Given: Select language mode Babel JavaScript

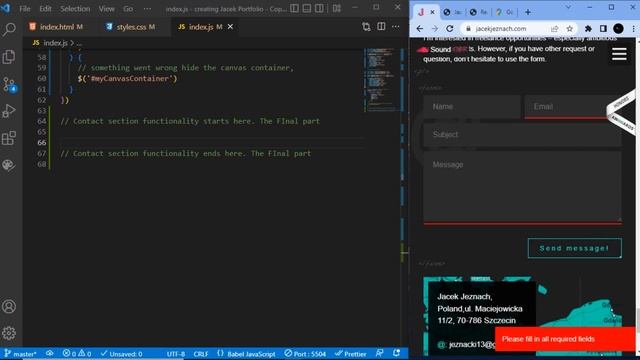Looking at the screenshot, I should tap(247, 354).
